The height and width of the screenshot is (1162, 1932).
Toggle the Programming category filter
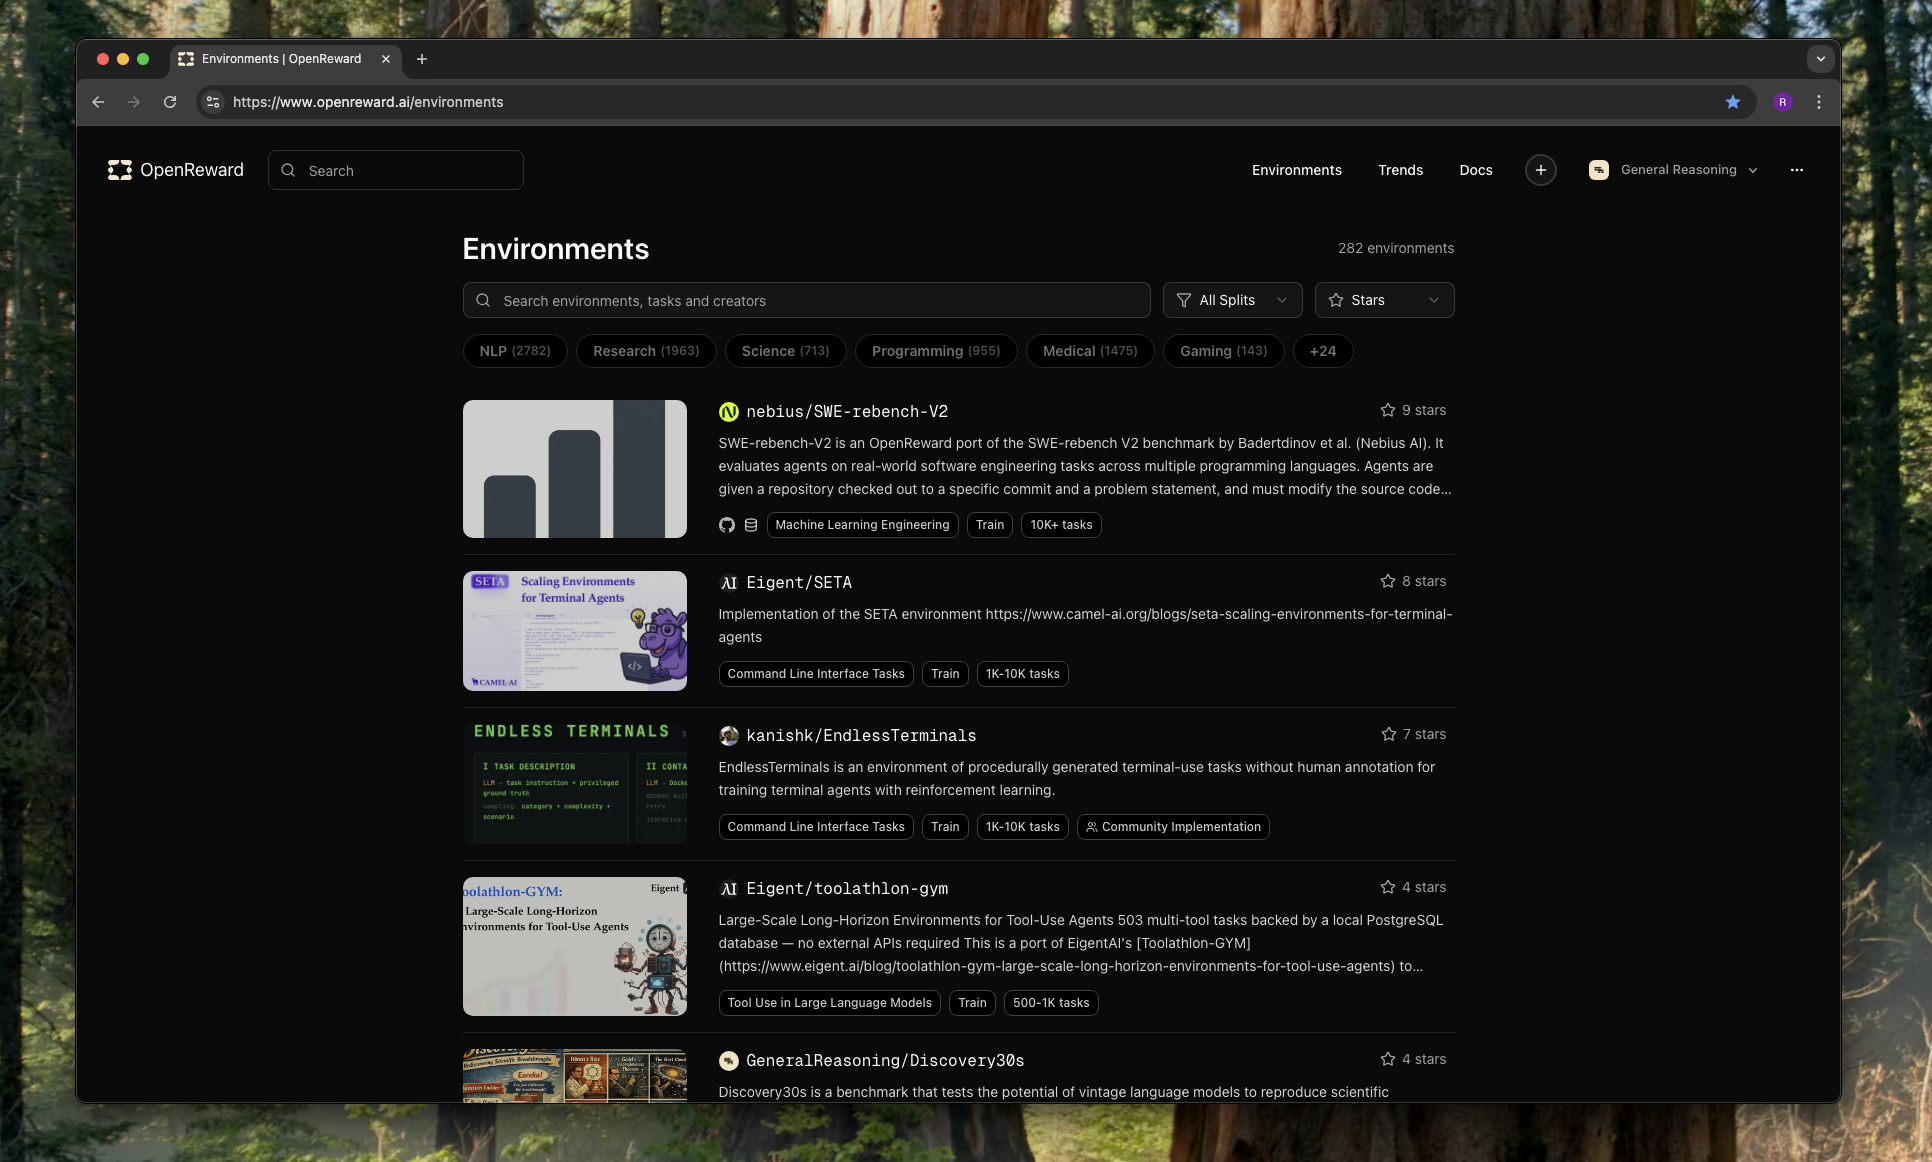936,351
